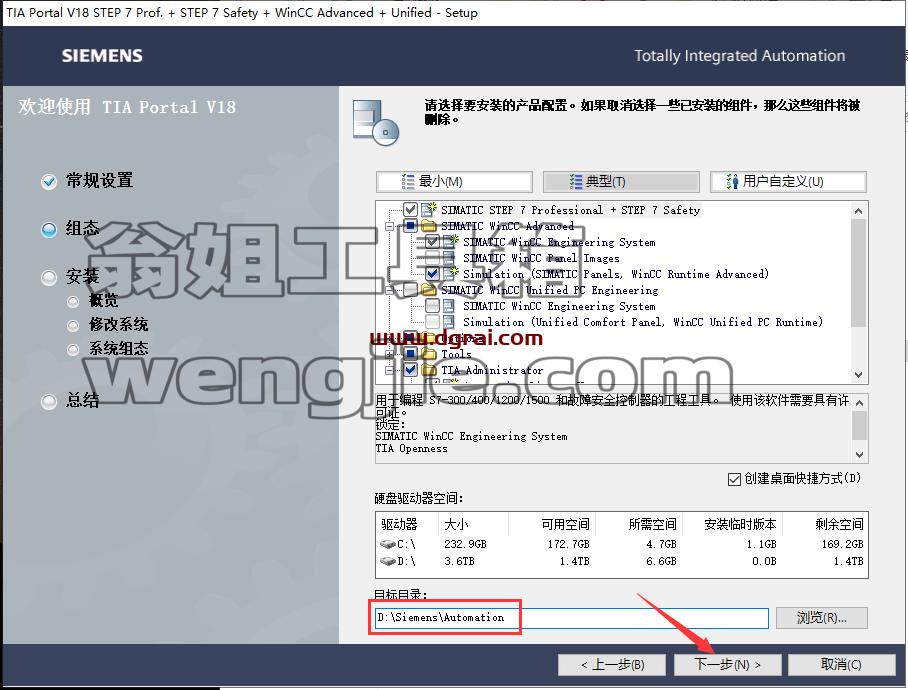
Task: Click the SIMATIC WinCC Advanced folder icon
Action: (x=429, y=226)
